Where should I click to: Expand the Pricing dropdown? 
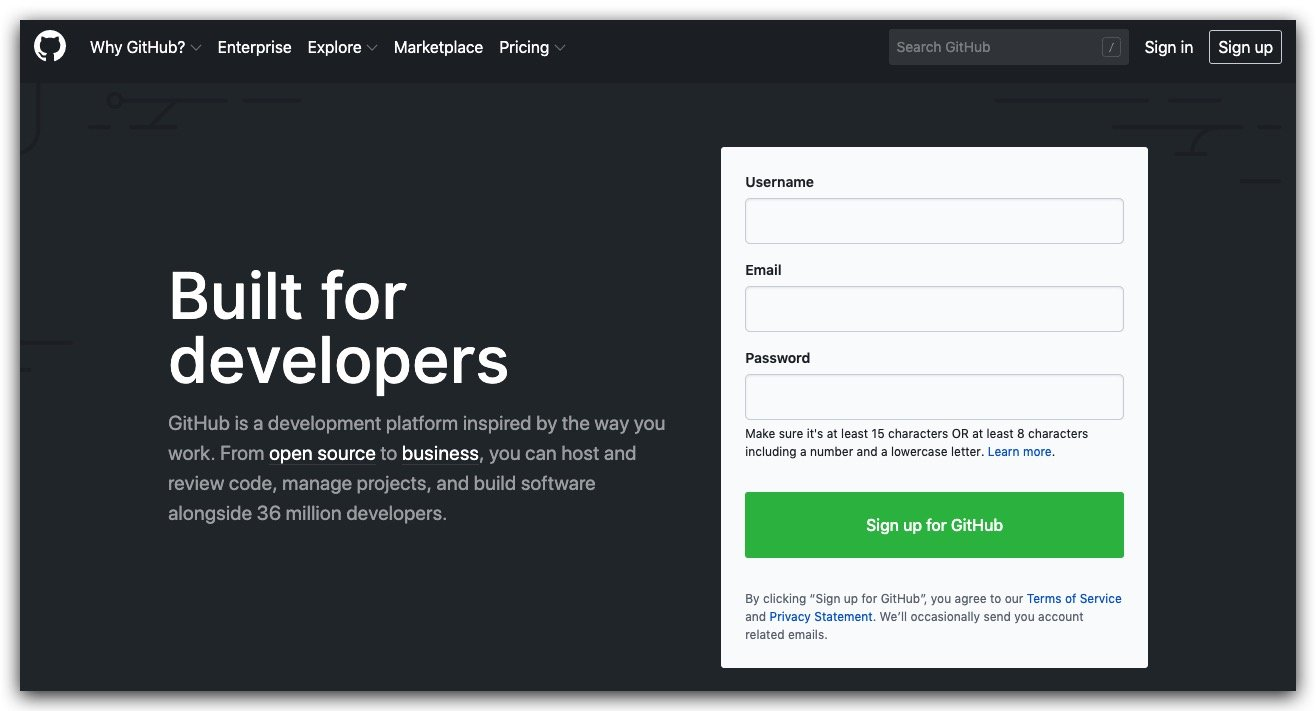pos(532,47)
